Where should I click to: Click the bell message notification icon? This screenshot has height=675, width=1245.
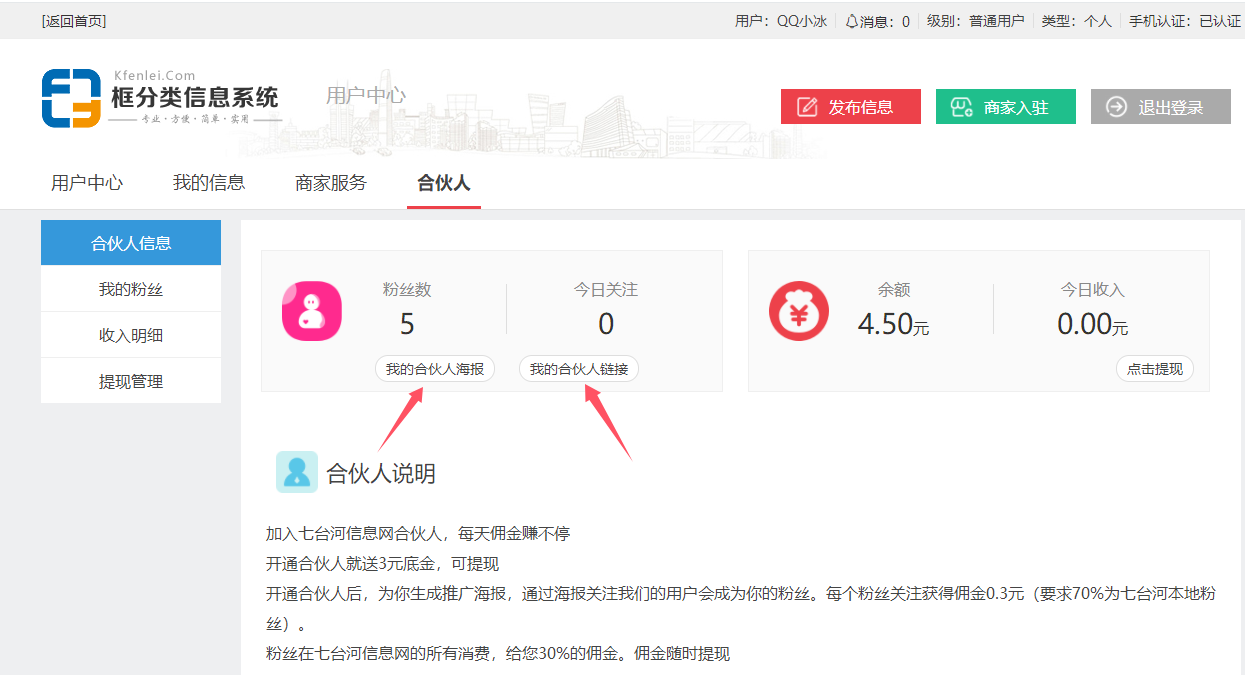tap(851, 21)
